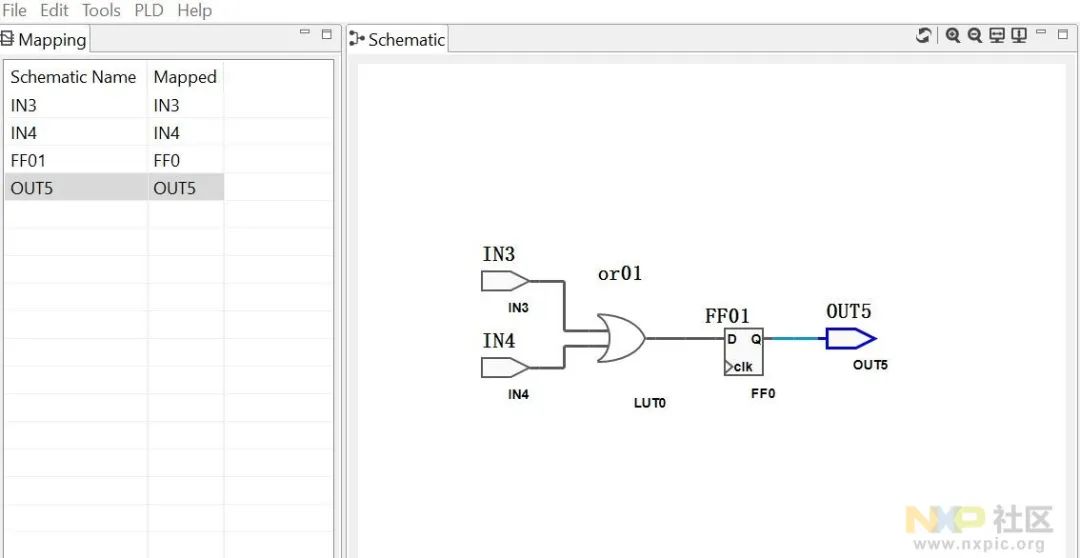Open the Tools menu
Viewport: 1080px width, 558px height.
[x=101, y=10]
